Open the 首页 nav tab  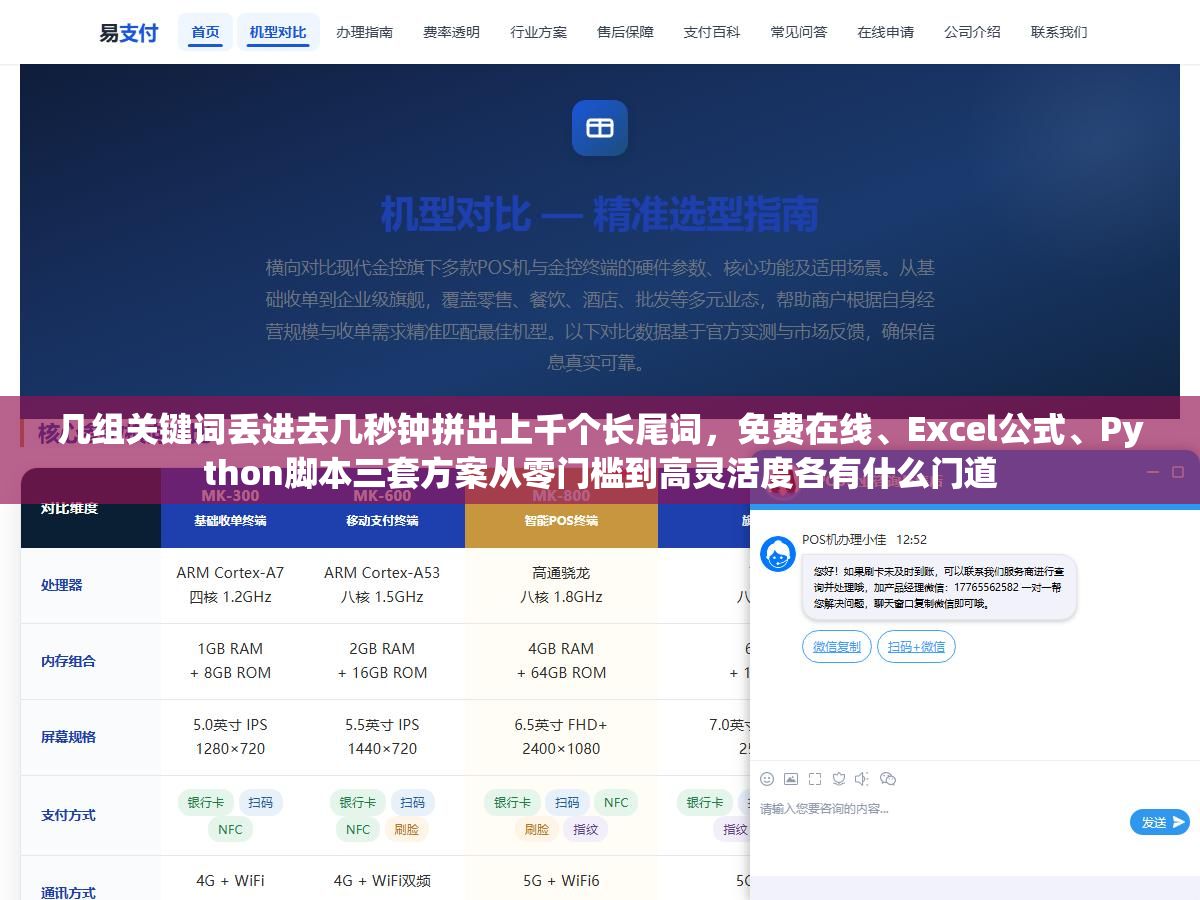[x=206, y=32]
